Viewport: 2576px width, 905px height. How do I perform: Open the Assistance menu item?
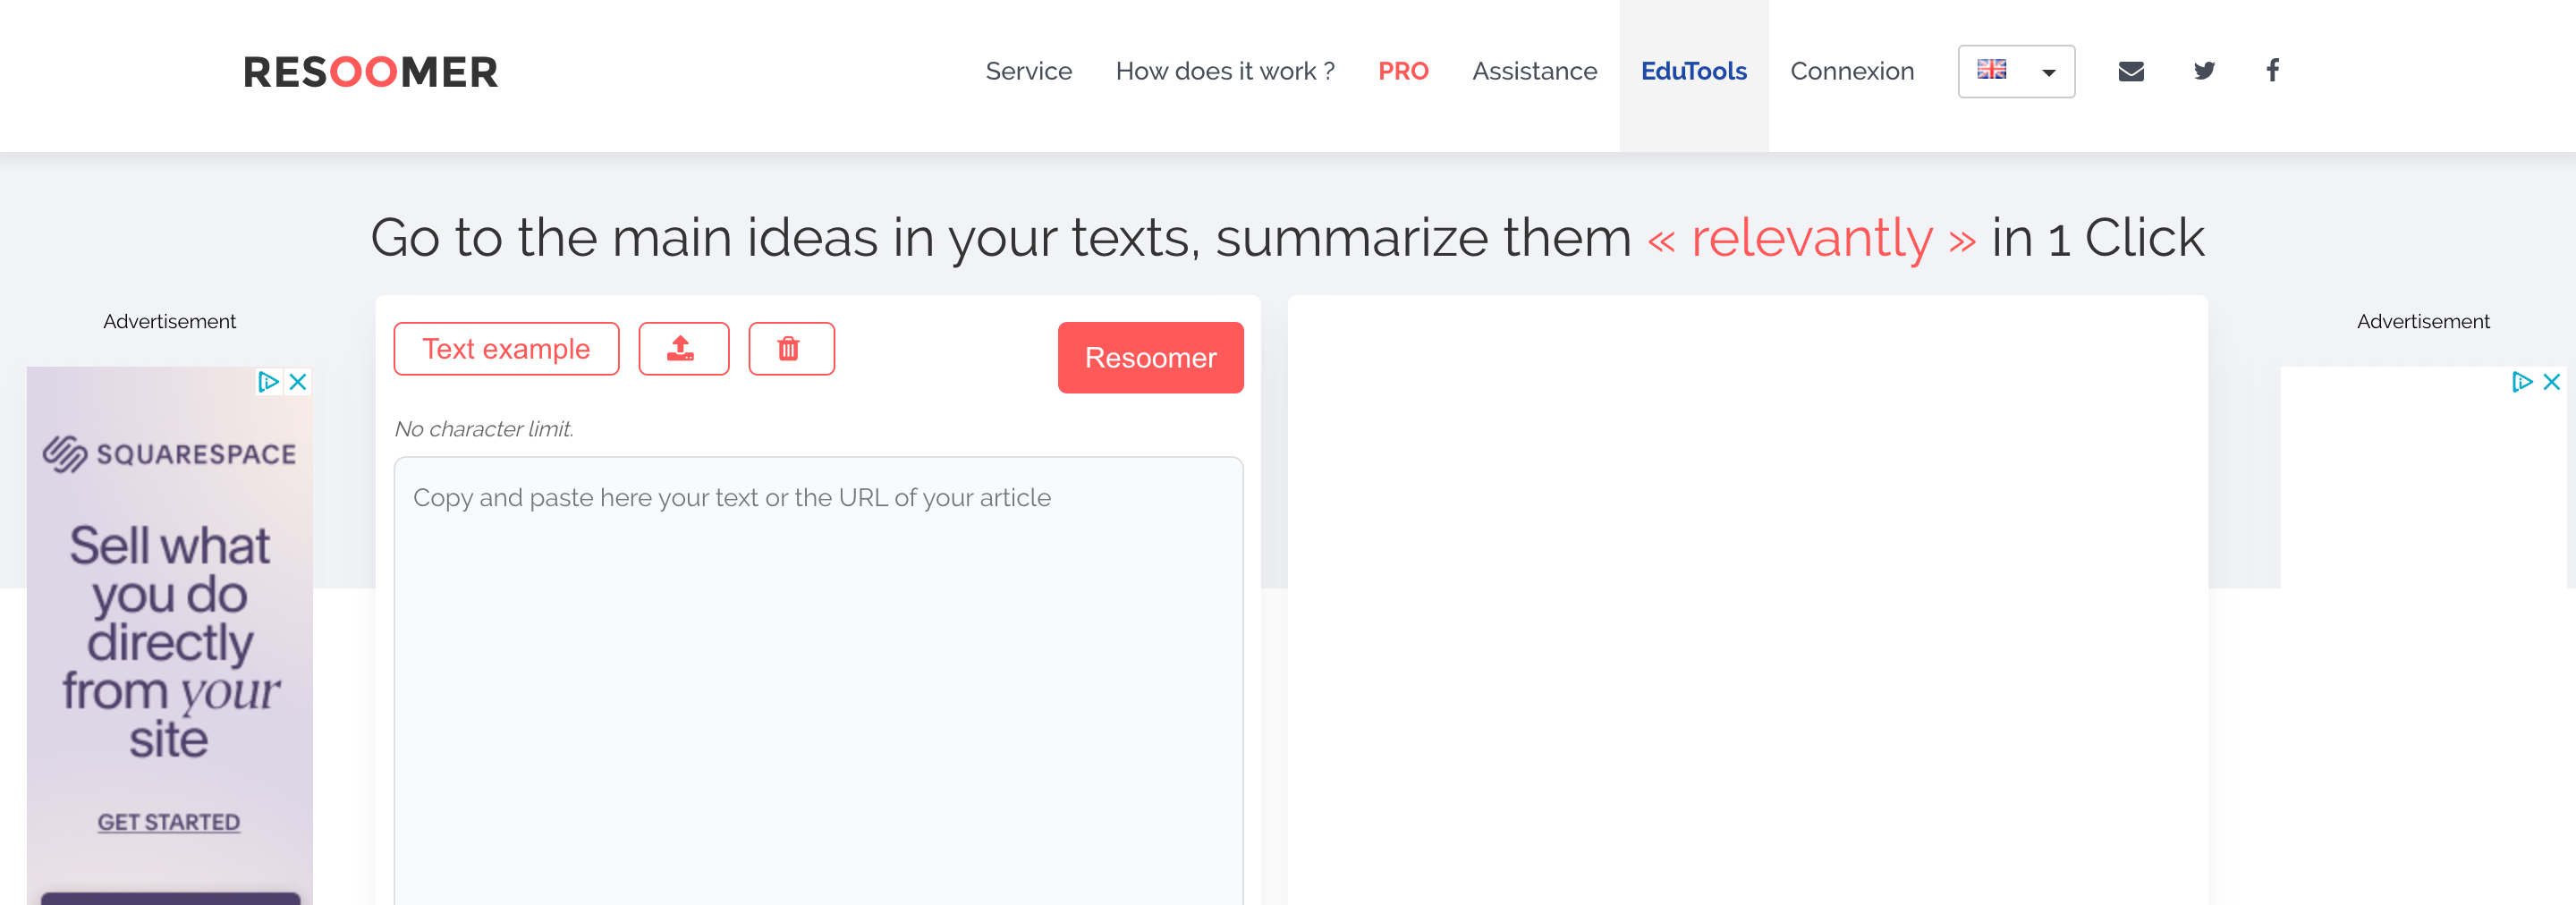(1534, 71)
